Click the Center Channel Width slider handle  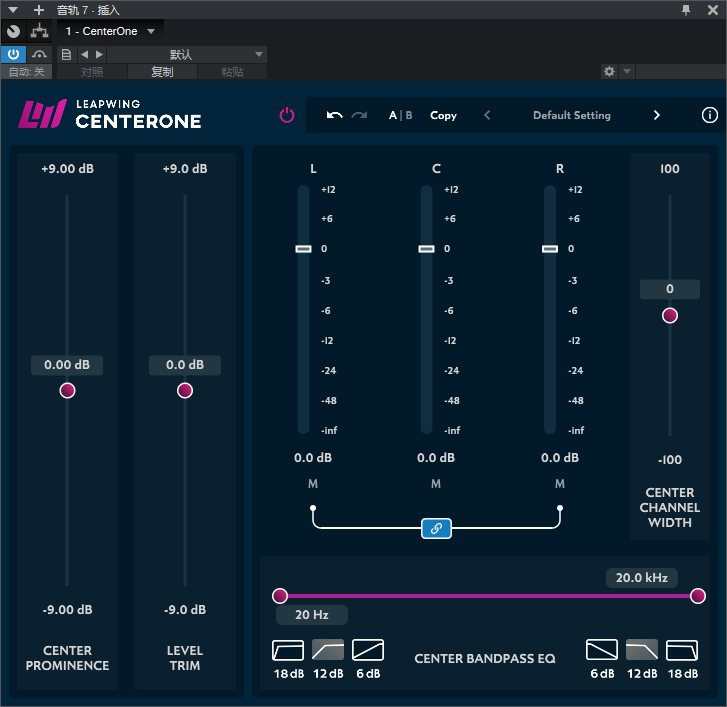coord(670,316)
